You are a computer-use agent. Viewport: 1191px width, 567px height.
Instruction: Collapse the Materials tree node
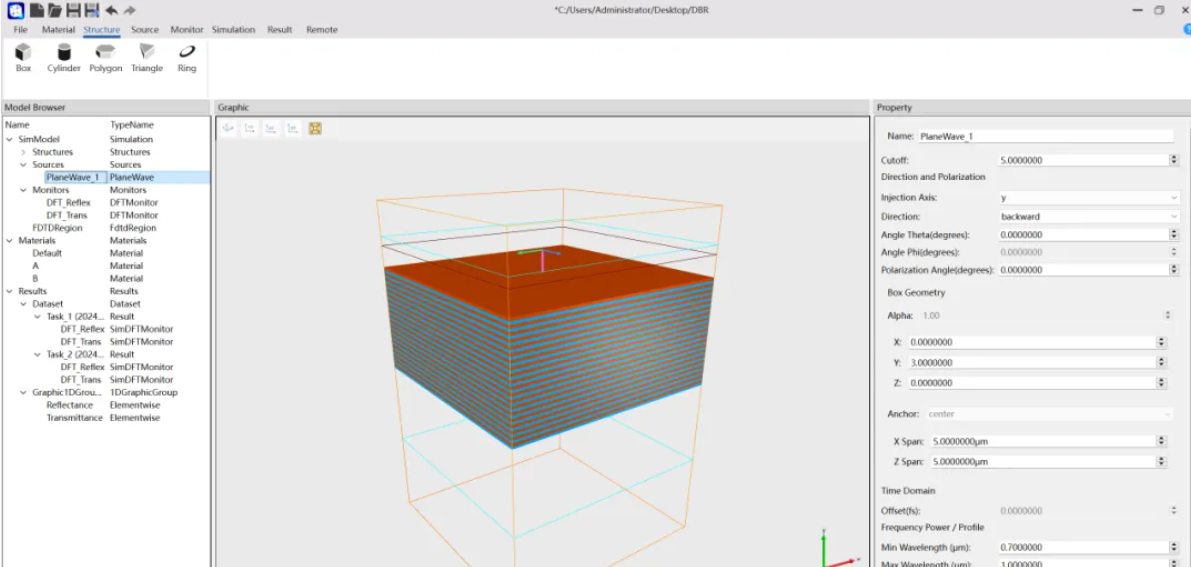pos(10,240)
